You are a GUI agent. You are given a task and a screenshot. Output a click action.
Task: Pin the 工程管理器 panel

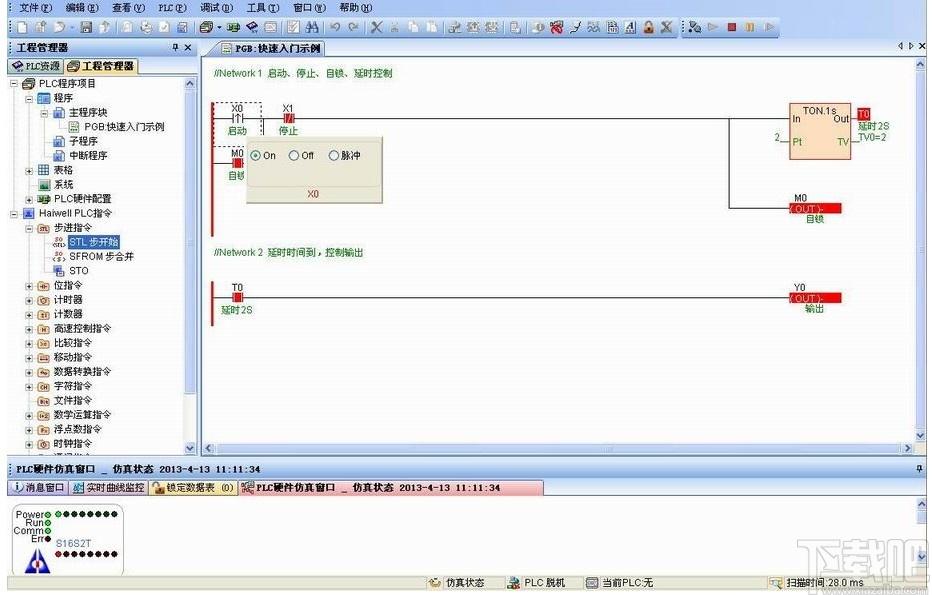coord(175,47)
